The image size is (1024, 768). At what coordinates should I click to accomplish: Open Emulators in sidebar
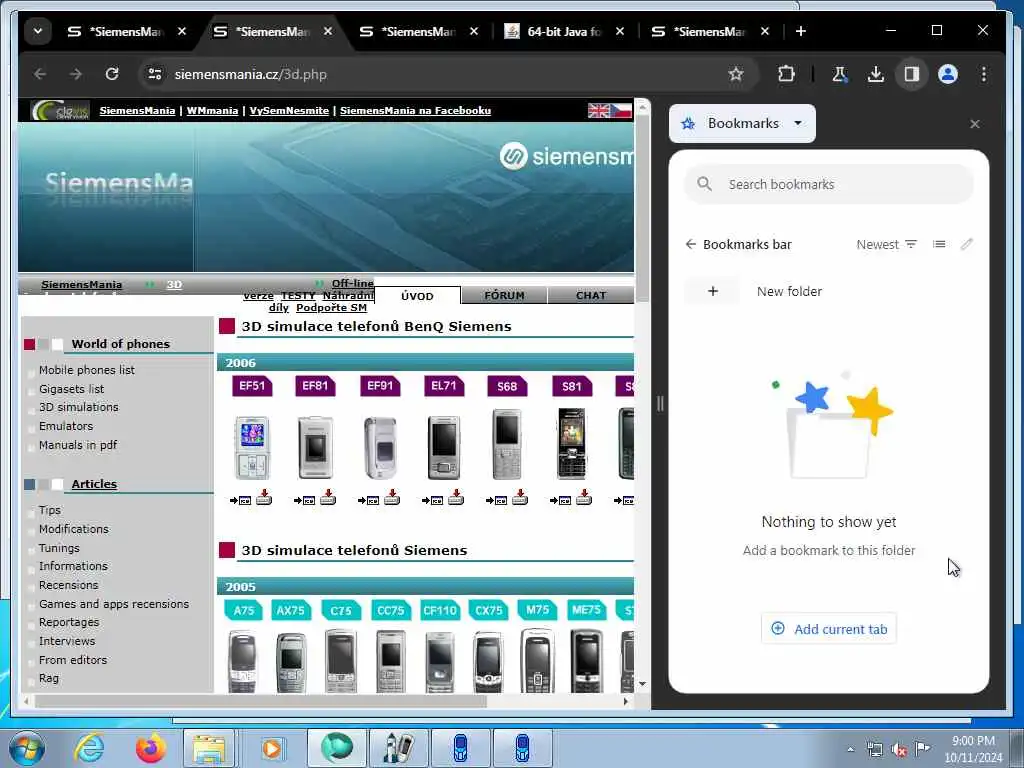click(x=66, y=426)
